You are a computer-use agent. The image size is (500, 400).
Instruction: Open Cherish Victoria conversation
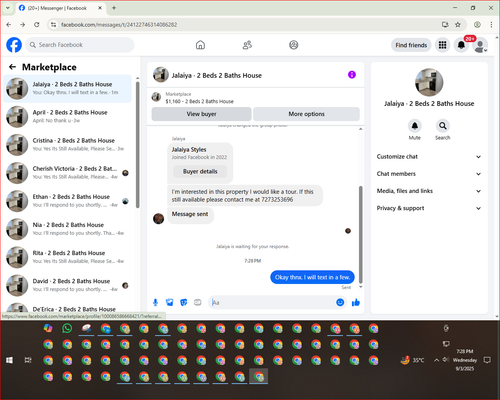(68, 173)
